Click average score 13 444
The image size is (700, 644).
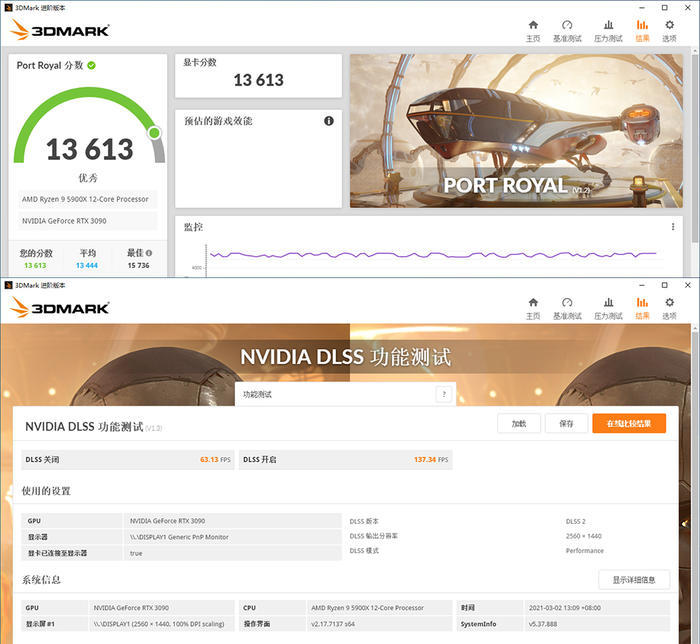(x=87, y=266)
